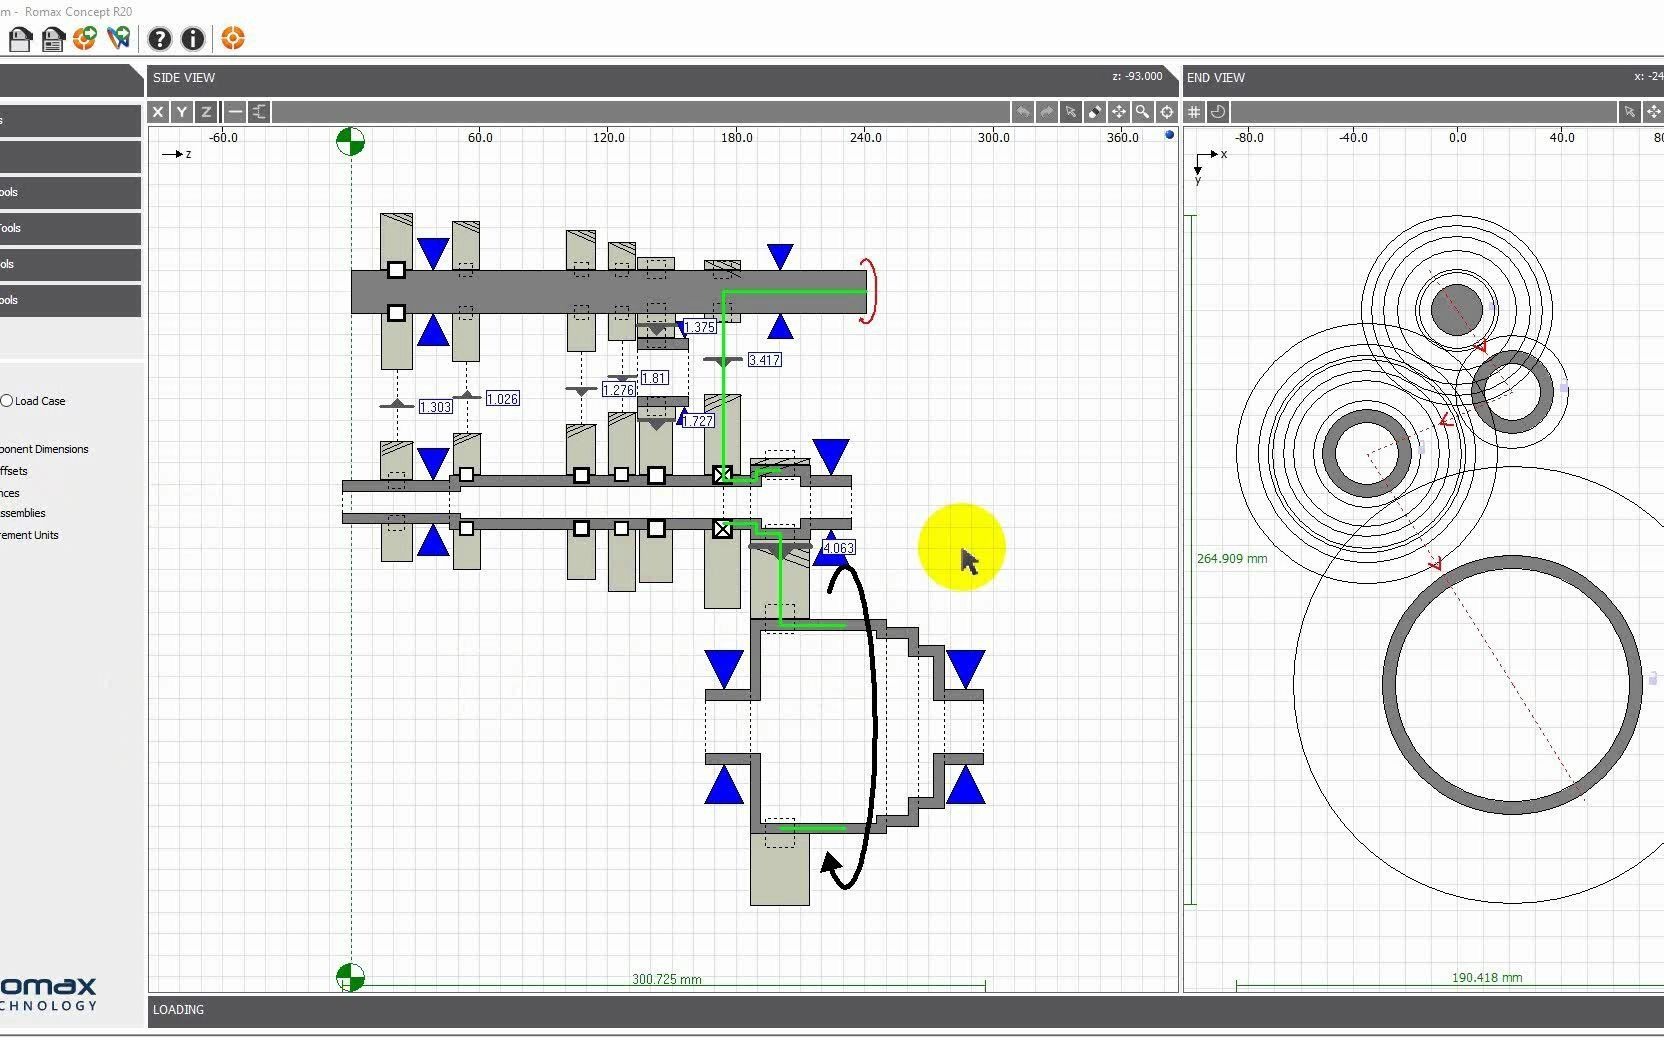The image size is (1664, 1040).
Task: Choose the pan arrows tool in Side View
Action: pos(1119,112)
